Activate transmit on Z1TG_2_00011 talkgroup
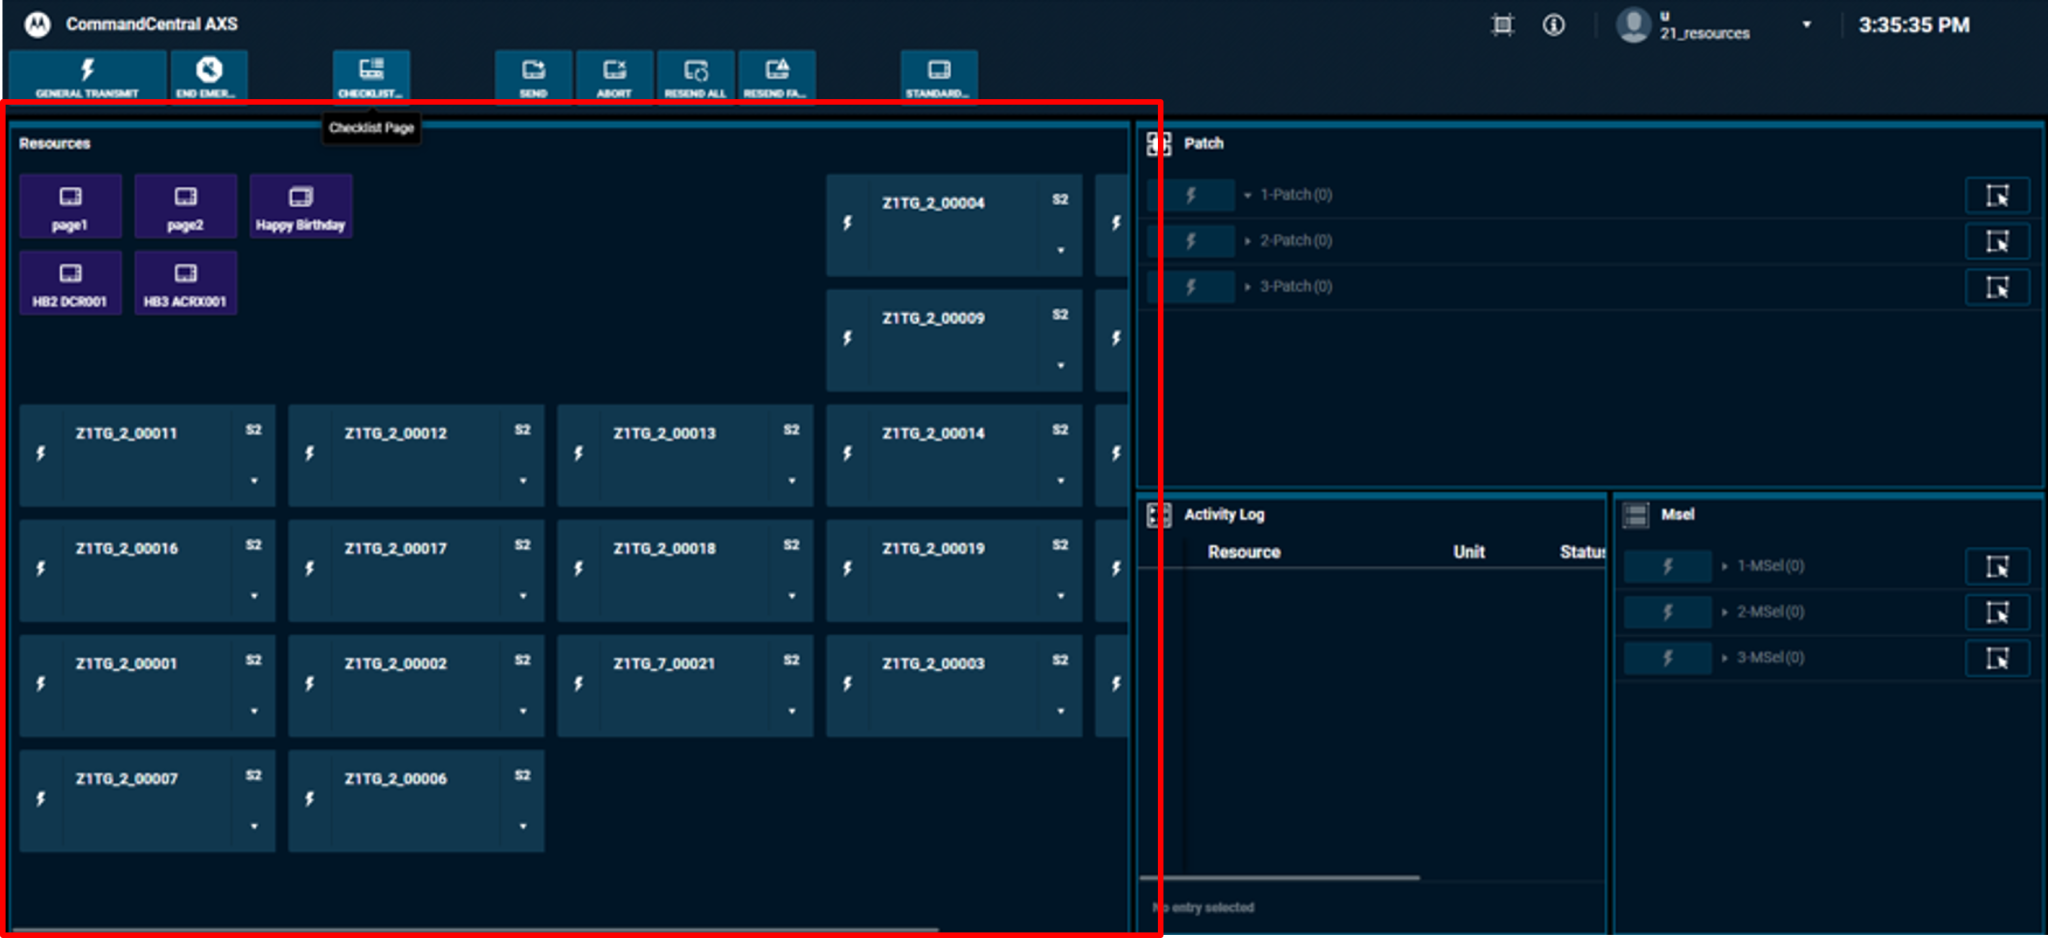 pyautogui.click(x=40, y=455)
